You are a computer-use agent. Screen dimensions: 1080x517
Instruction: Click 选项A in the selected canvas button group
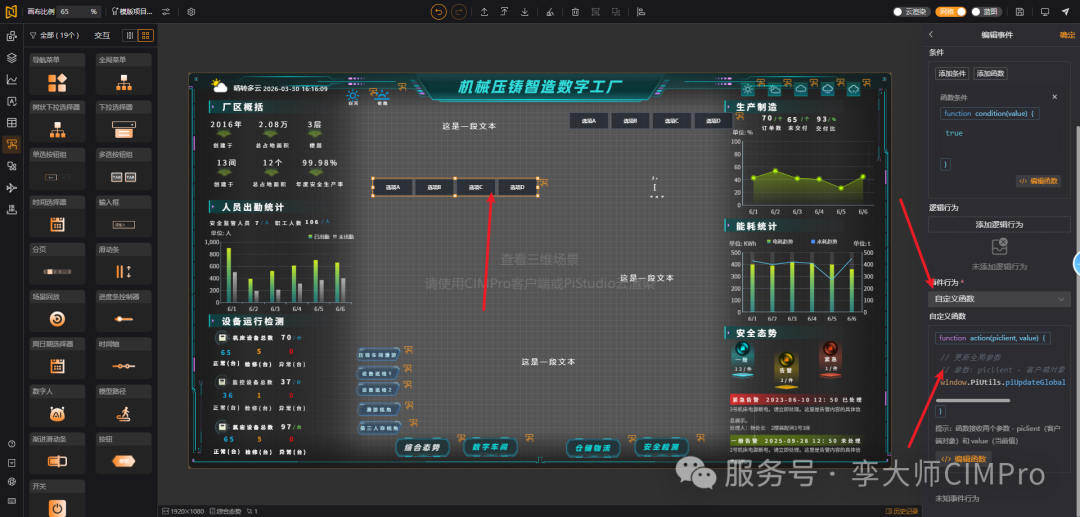point(393,187)
